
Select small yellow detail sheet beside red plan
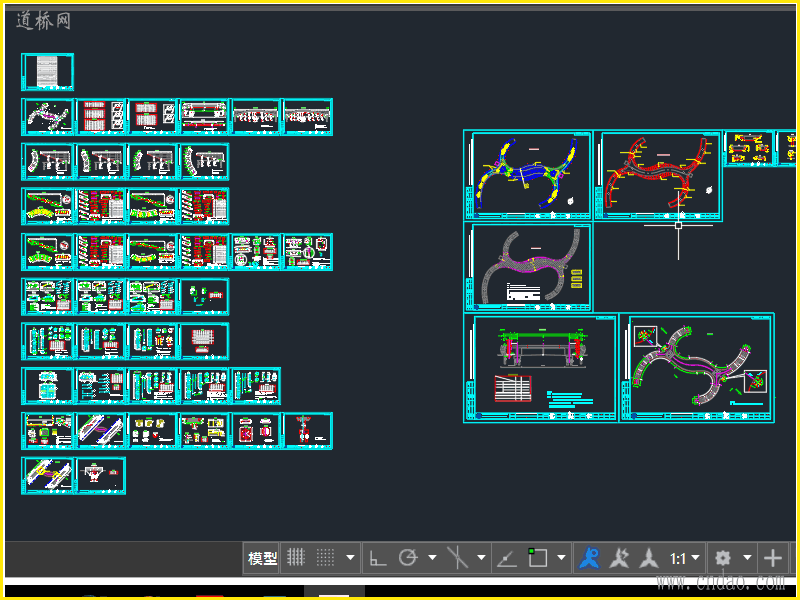tap(748, 148)
